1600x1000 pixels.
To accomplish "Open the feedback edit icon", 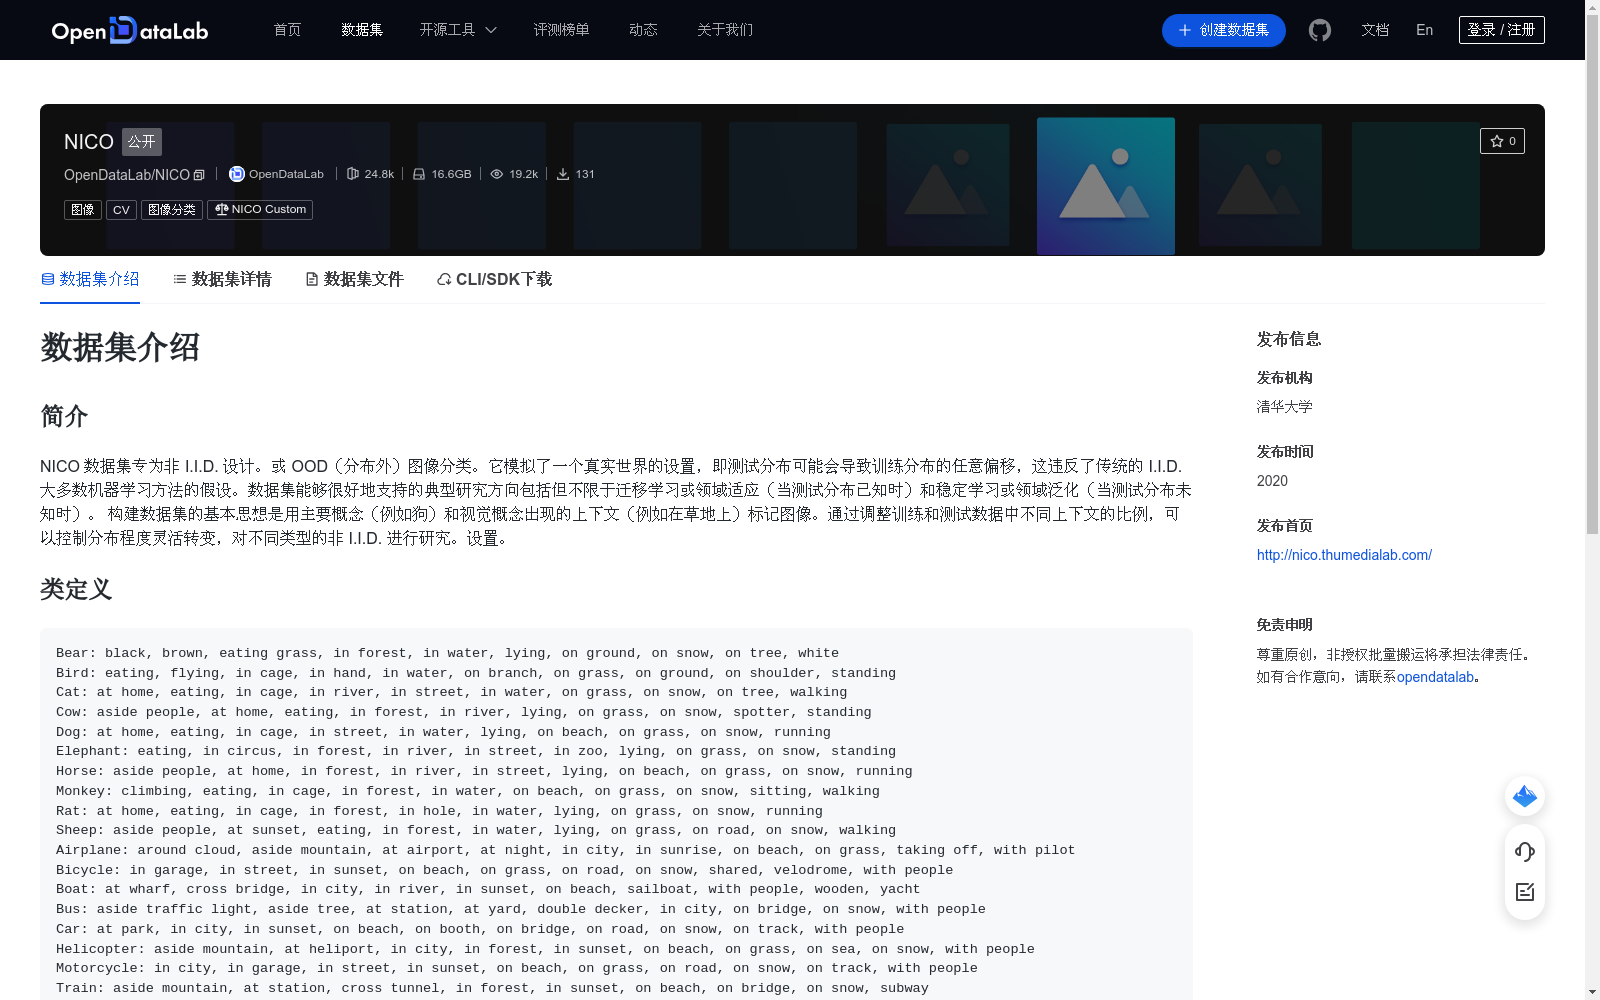I will pos(1525,892).
